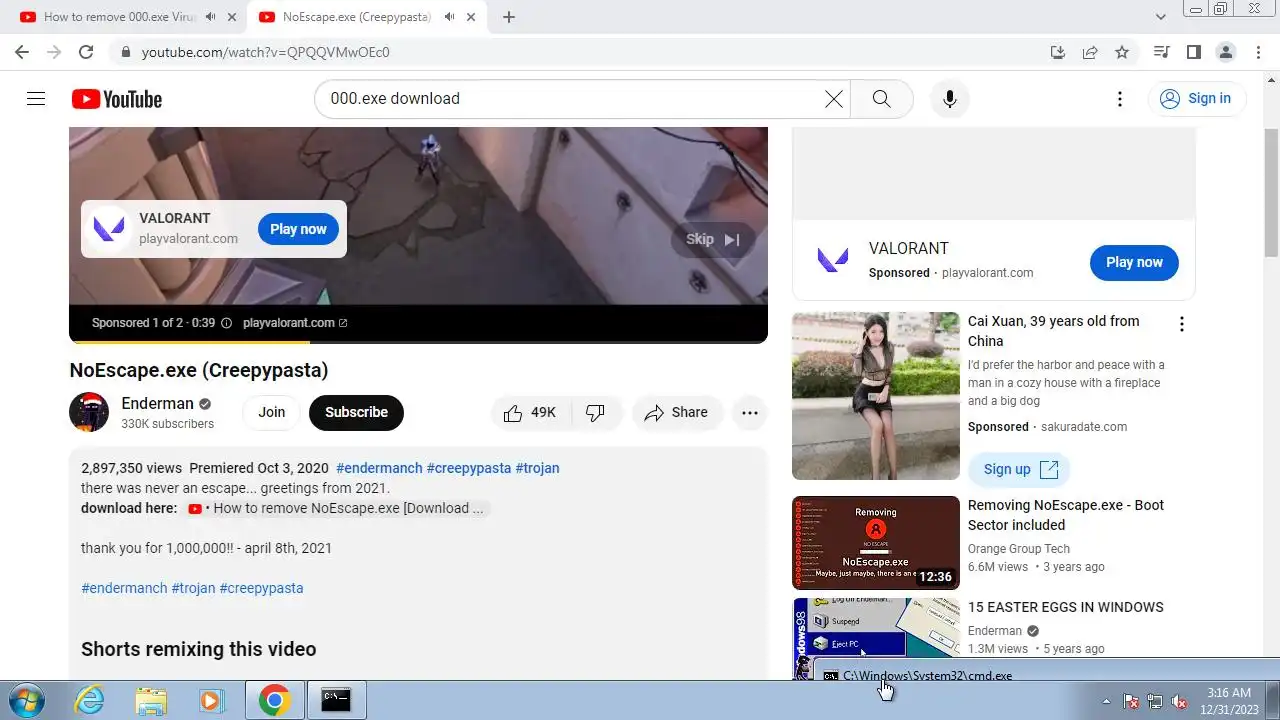Go back with browser back arrow
The image size is (1280, 720).
22,52
